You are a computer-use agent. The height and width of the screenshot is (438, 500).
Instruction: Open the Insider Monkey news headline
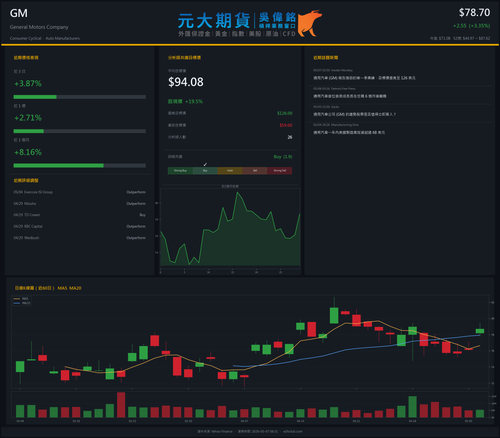tap(364, 78)
